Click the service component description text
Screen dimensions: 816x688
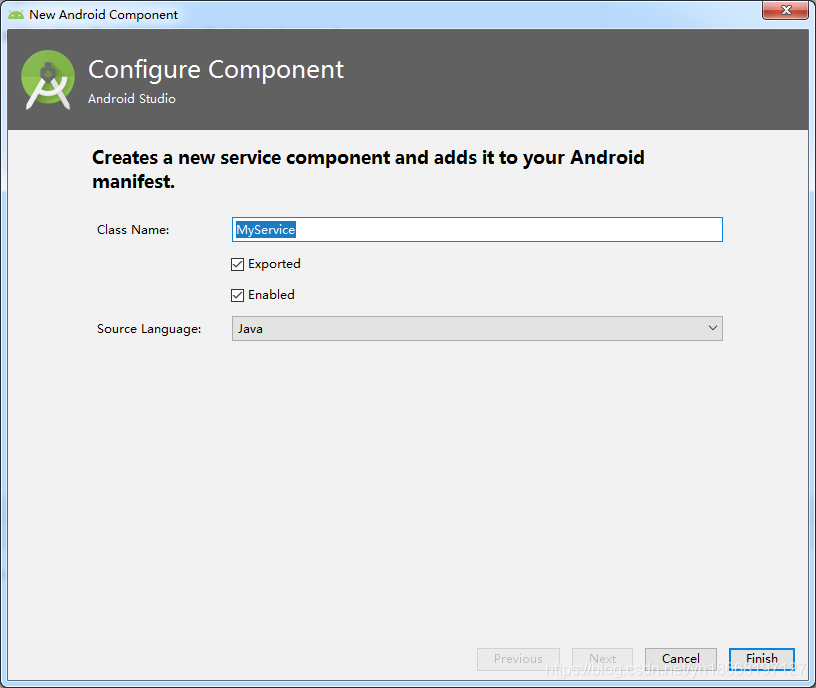pos(368,169)
